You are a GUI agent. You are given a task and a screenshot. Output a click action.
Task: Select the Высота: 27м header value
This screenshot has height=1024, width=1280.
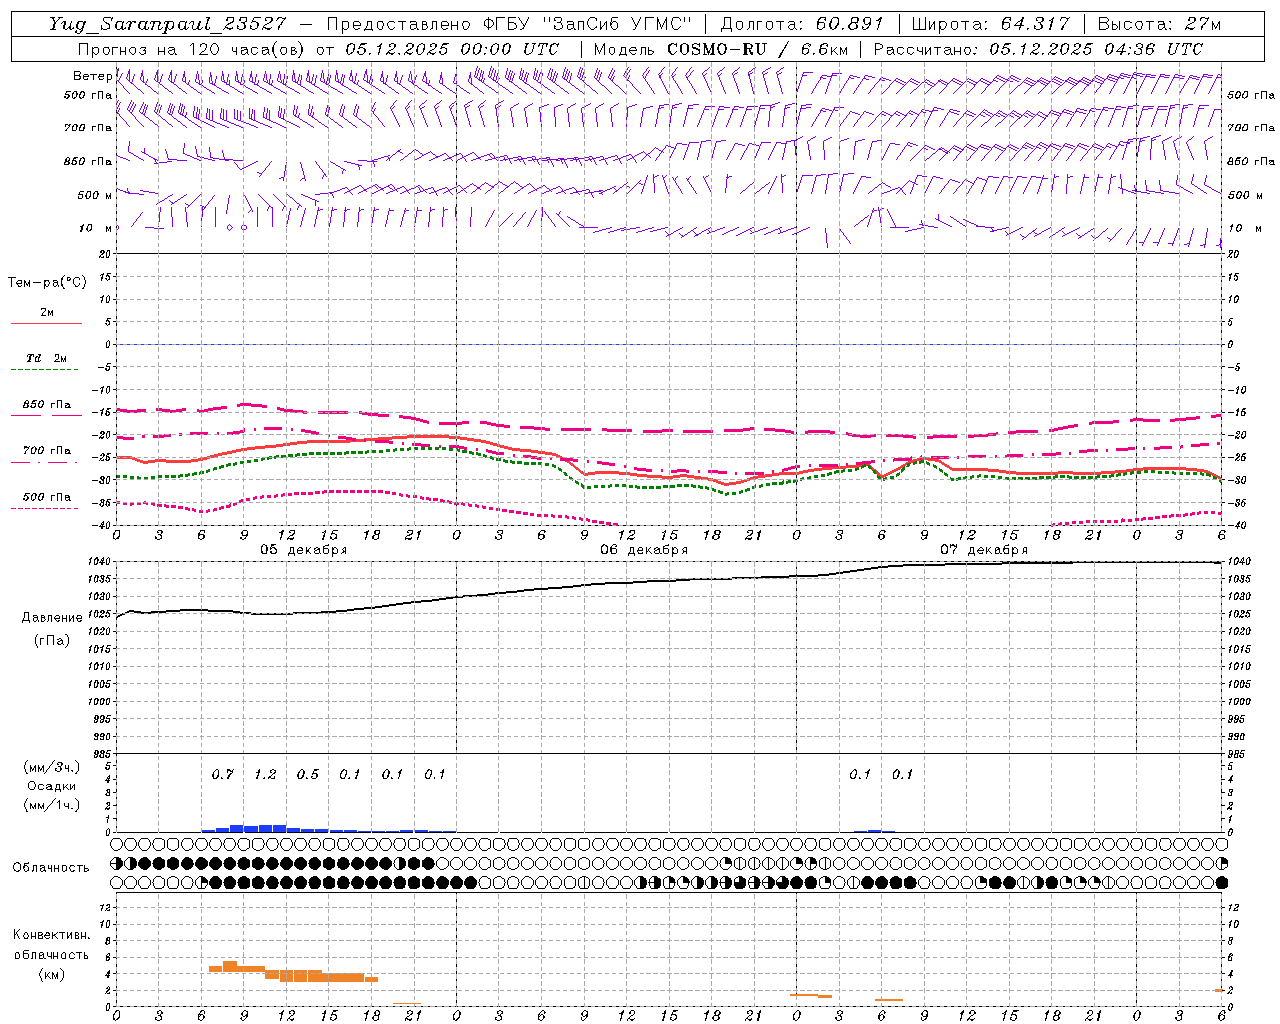(1159, 24)
